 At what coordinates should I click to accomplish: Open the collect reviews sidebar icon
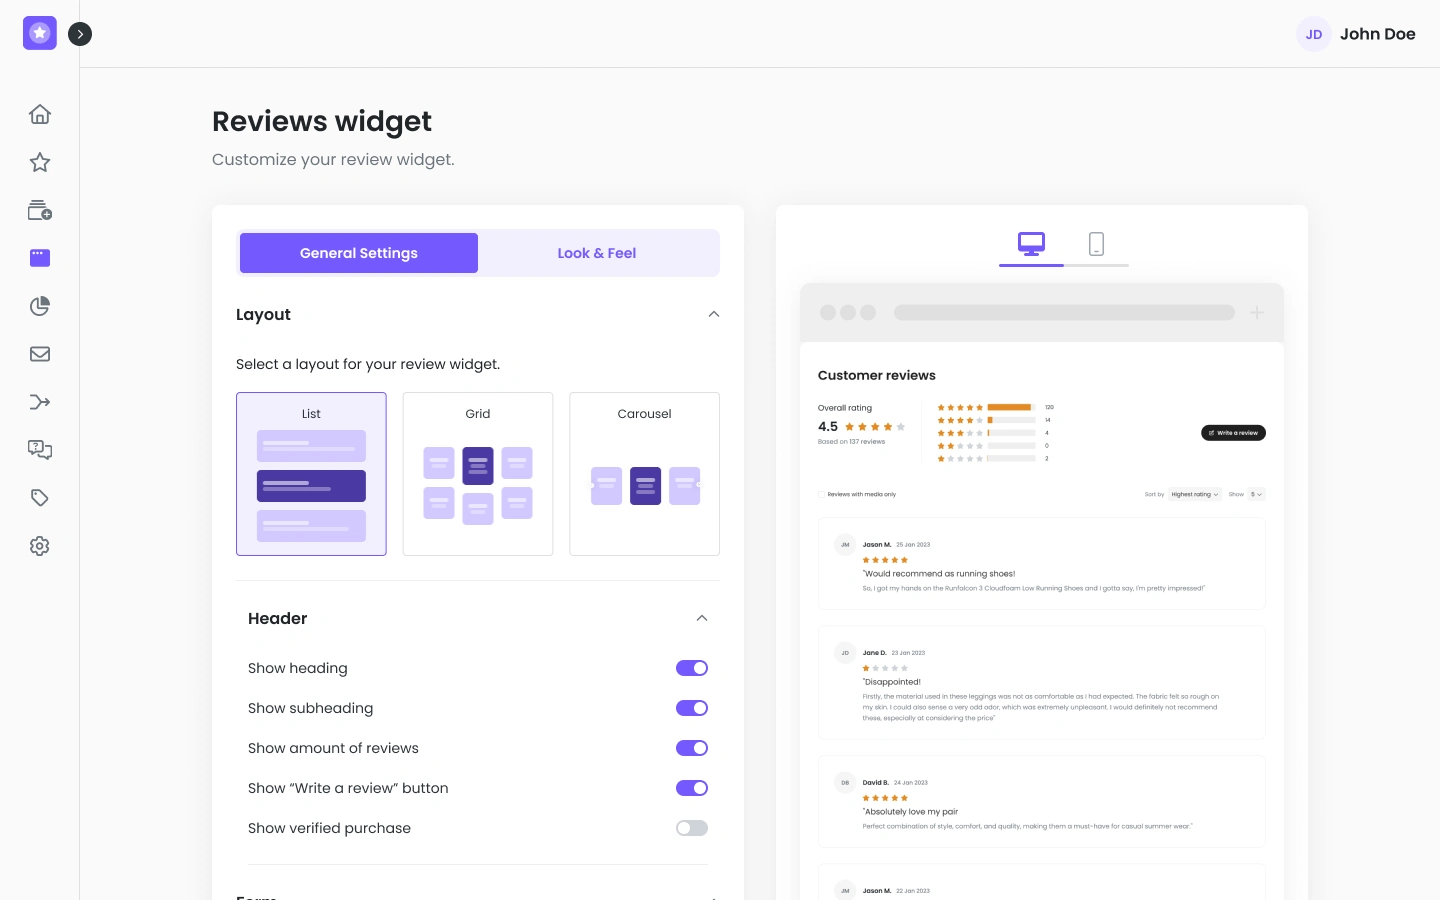[40, 210]
